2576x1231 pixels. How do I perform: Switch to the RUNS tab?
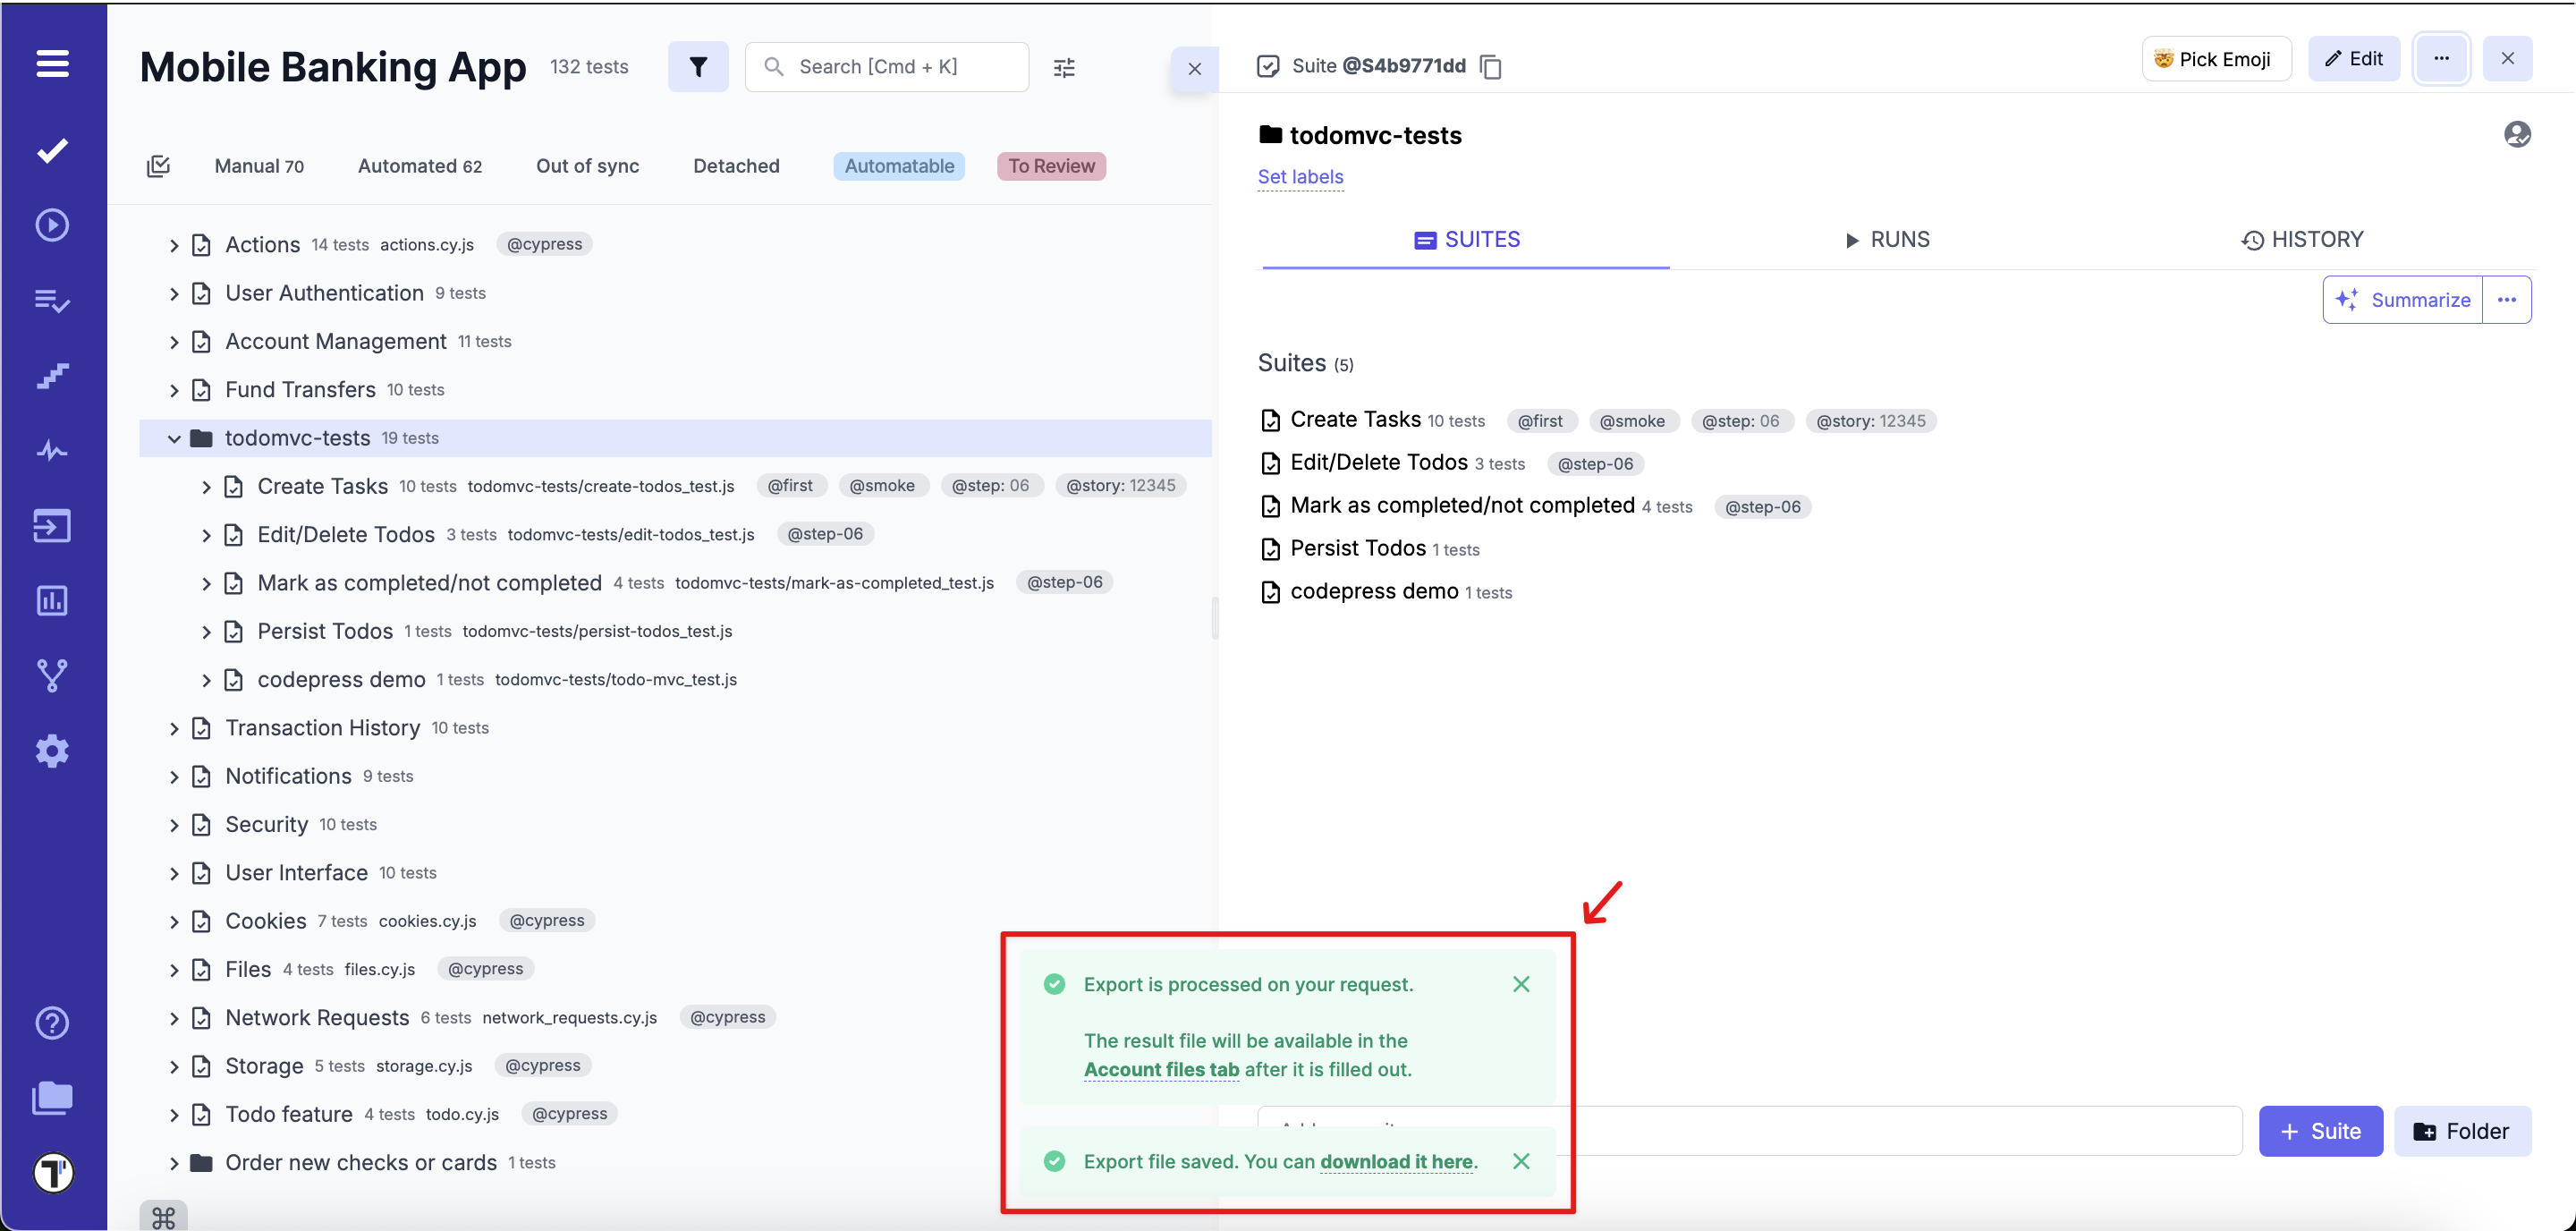1887,239
